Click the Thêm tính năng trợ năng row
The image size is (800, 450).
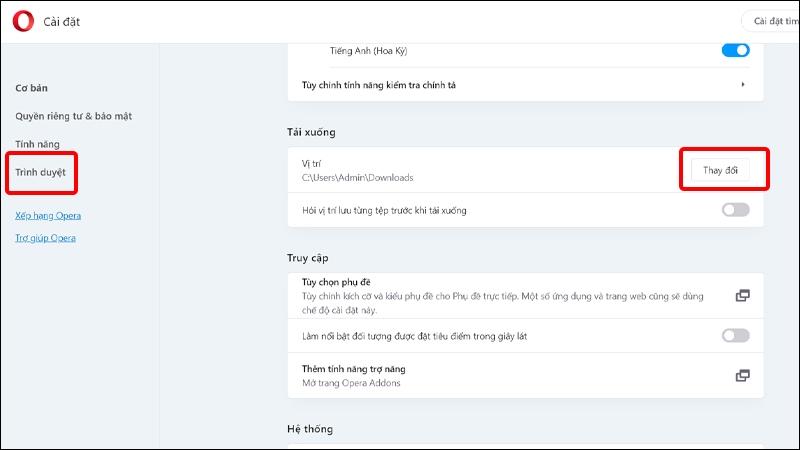(353, 369)
